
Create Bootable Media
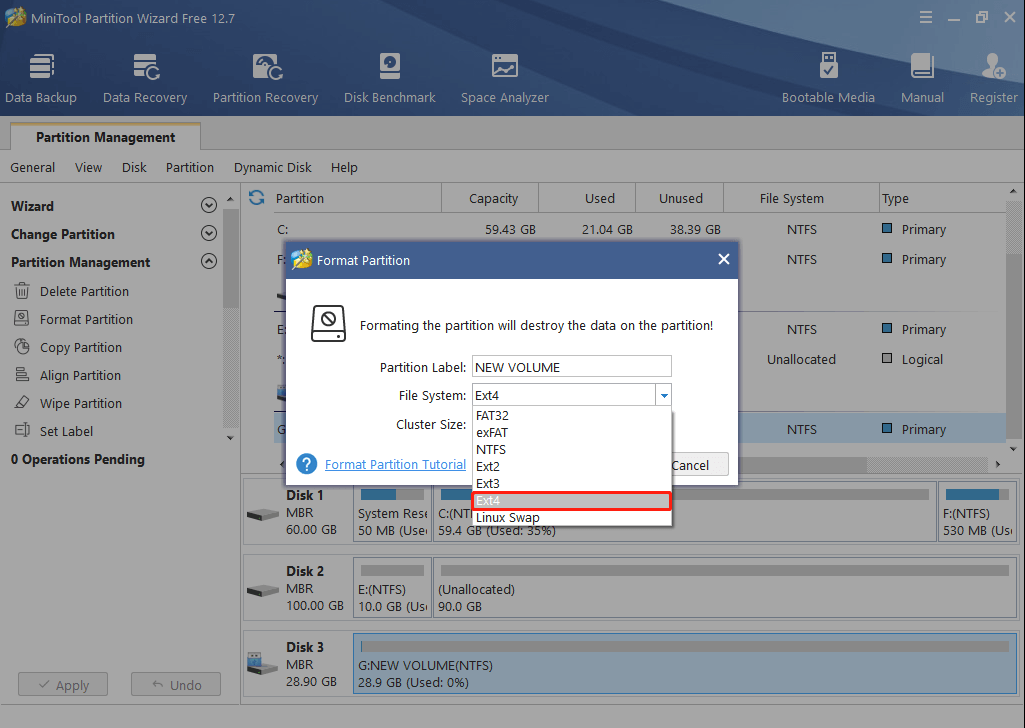tap(828, 78)
